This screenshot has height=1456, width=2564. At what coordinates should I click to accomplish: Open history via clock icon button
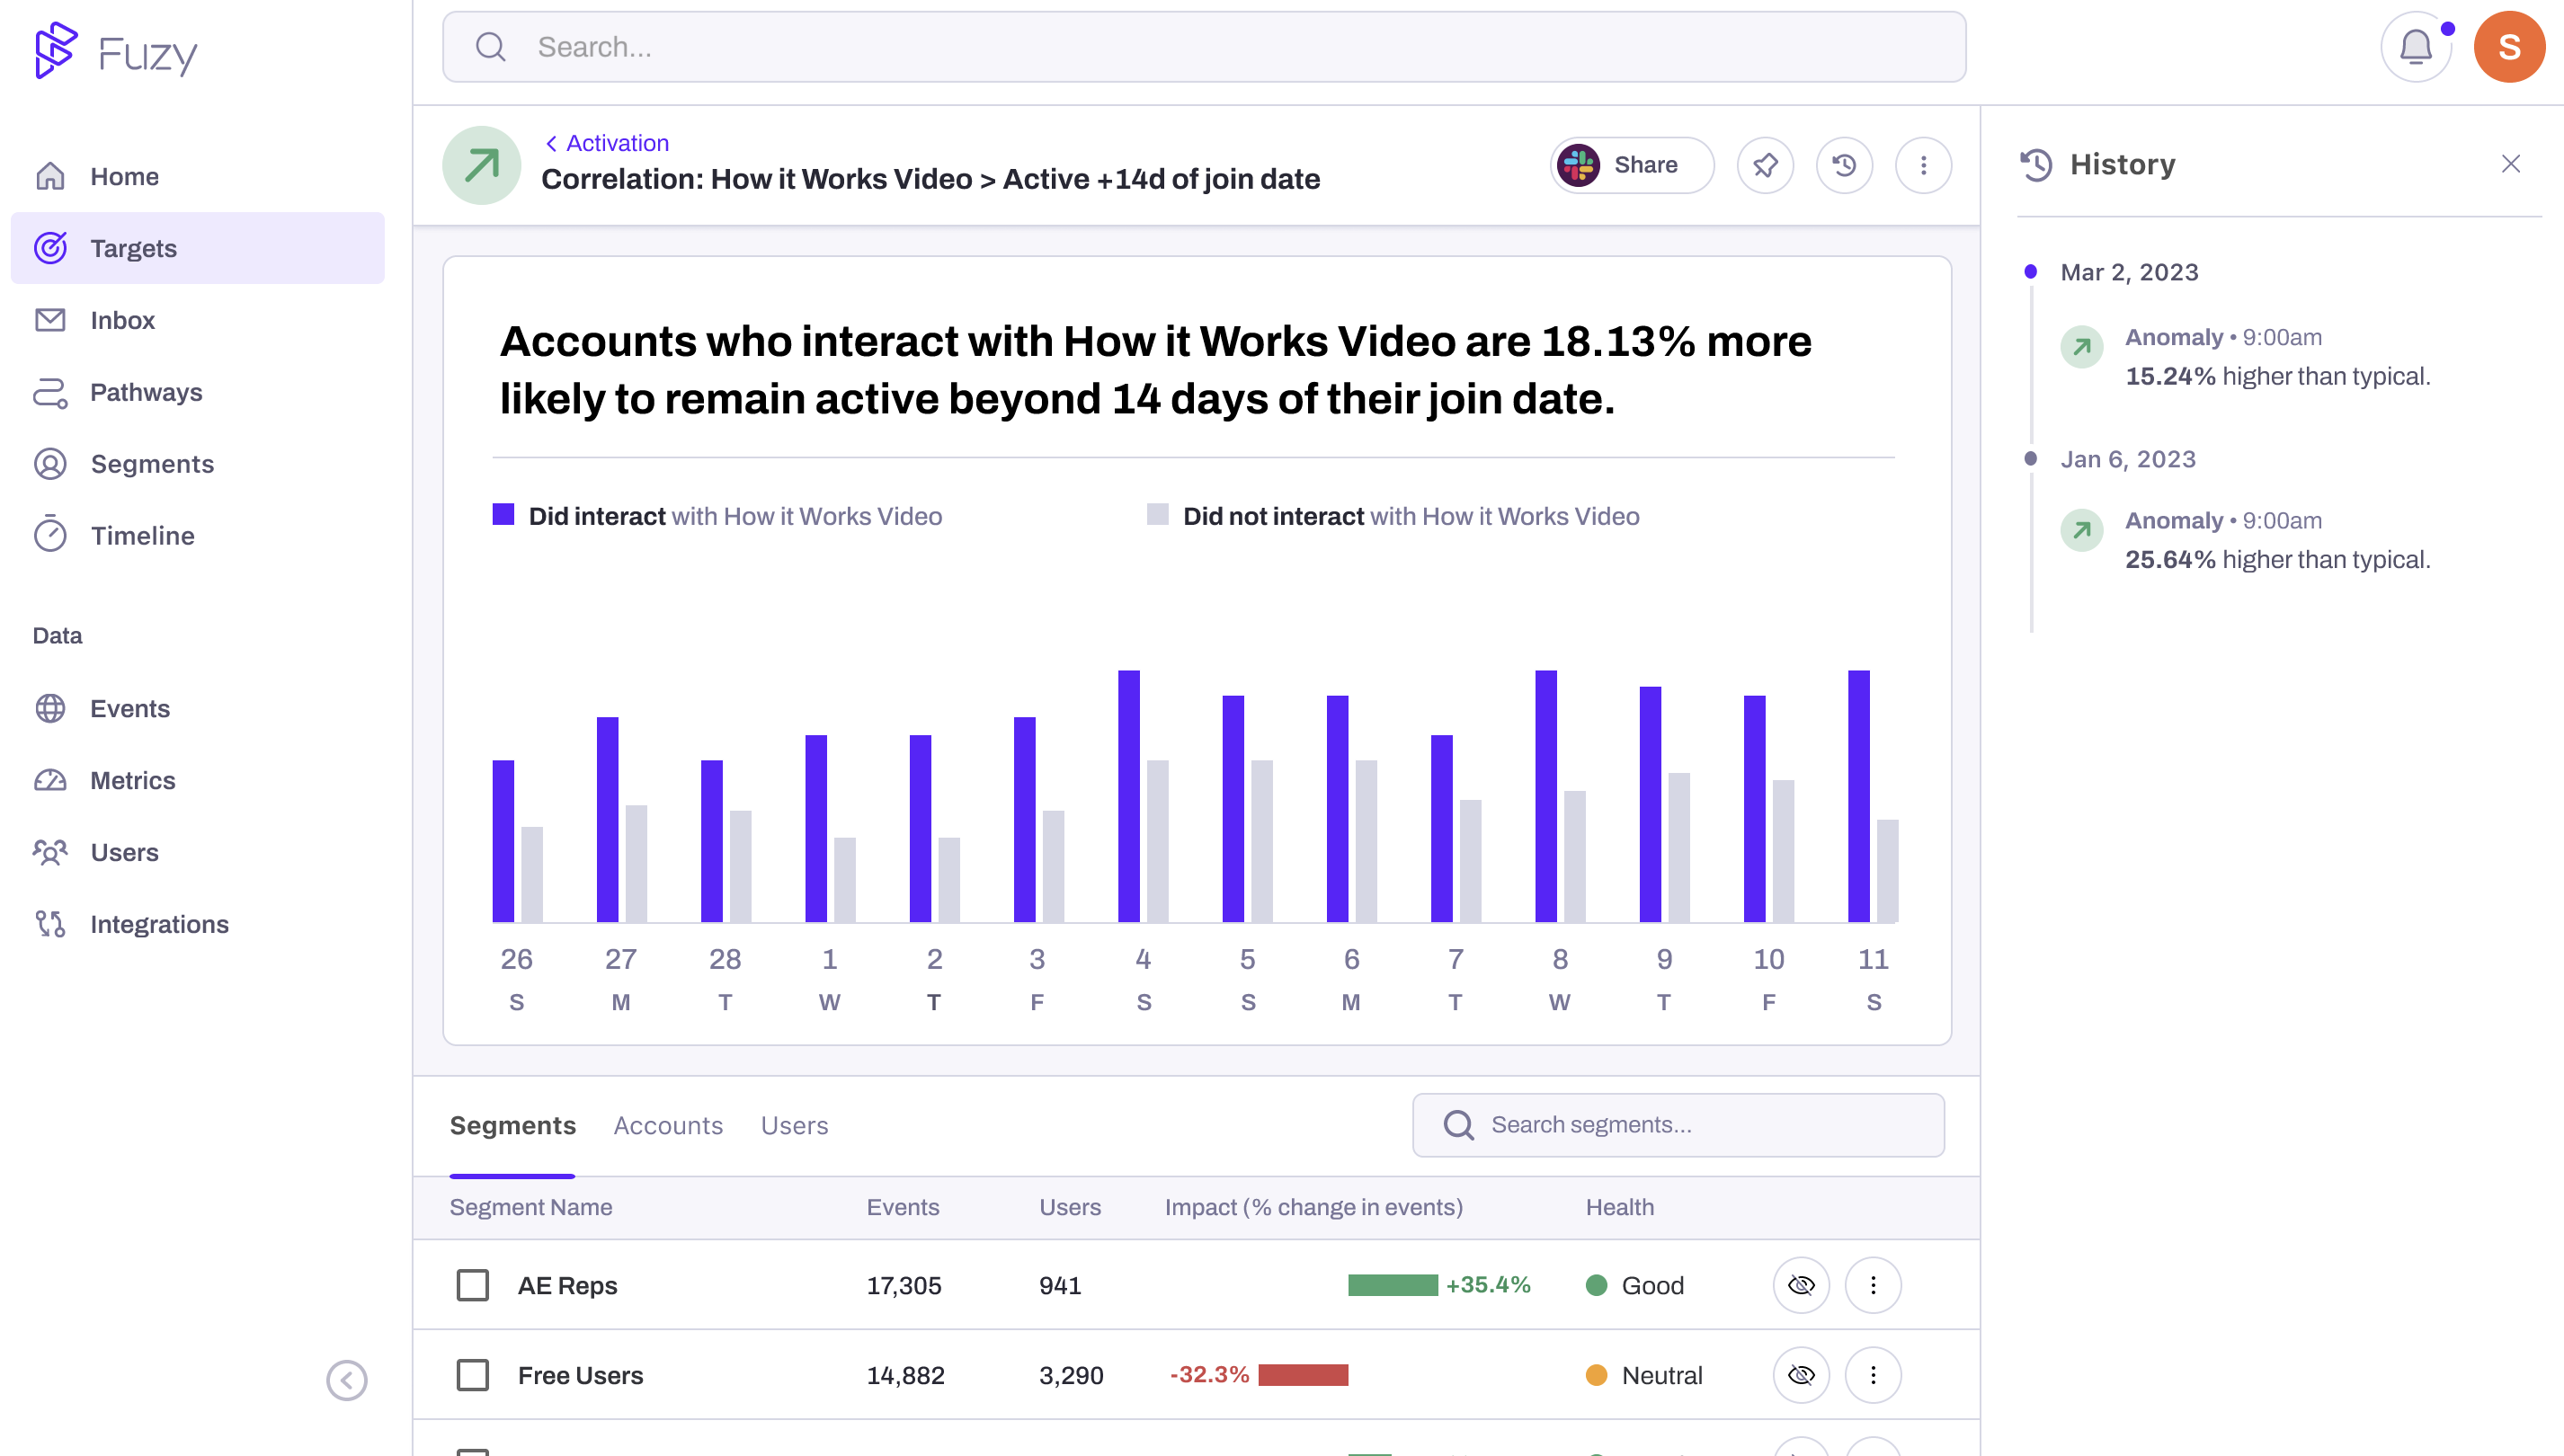tap(1844, 165)
